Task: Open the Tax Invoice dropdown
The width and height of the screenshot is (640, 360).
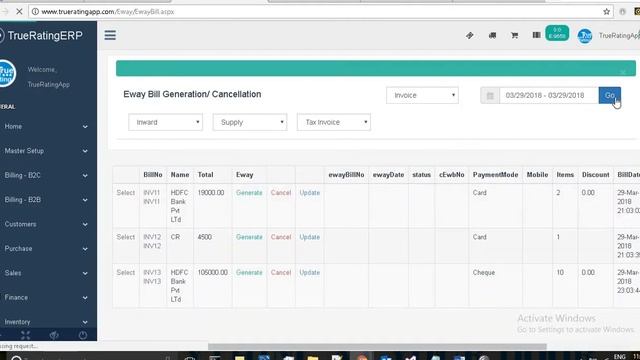Action: click(334, 122)
